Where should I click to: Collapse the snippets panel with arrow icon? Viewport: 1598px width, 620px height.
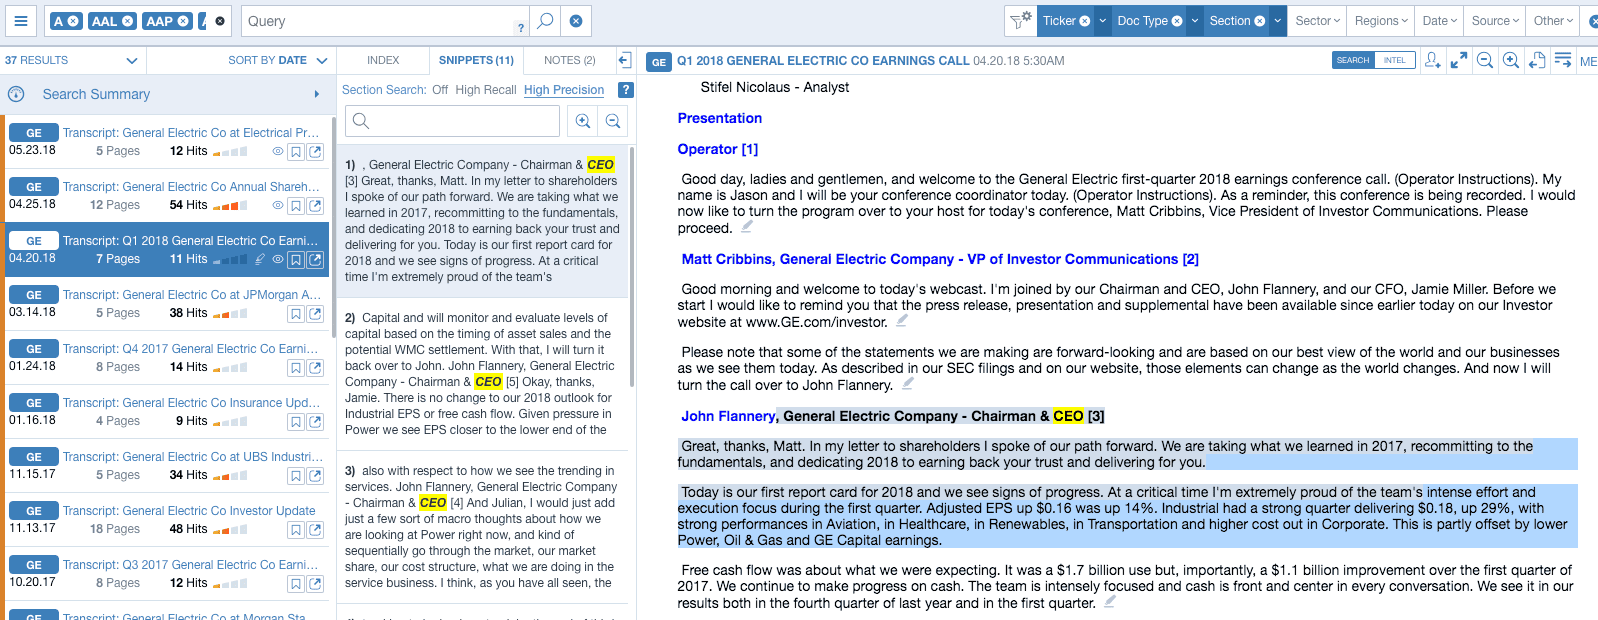pos(624,61)
